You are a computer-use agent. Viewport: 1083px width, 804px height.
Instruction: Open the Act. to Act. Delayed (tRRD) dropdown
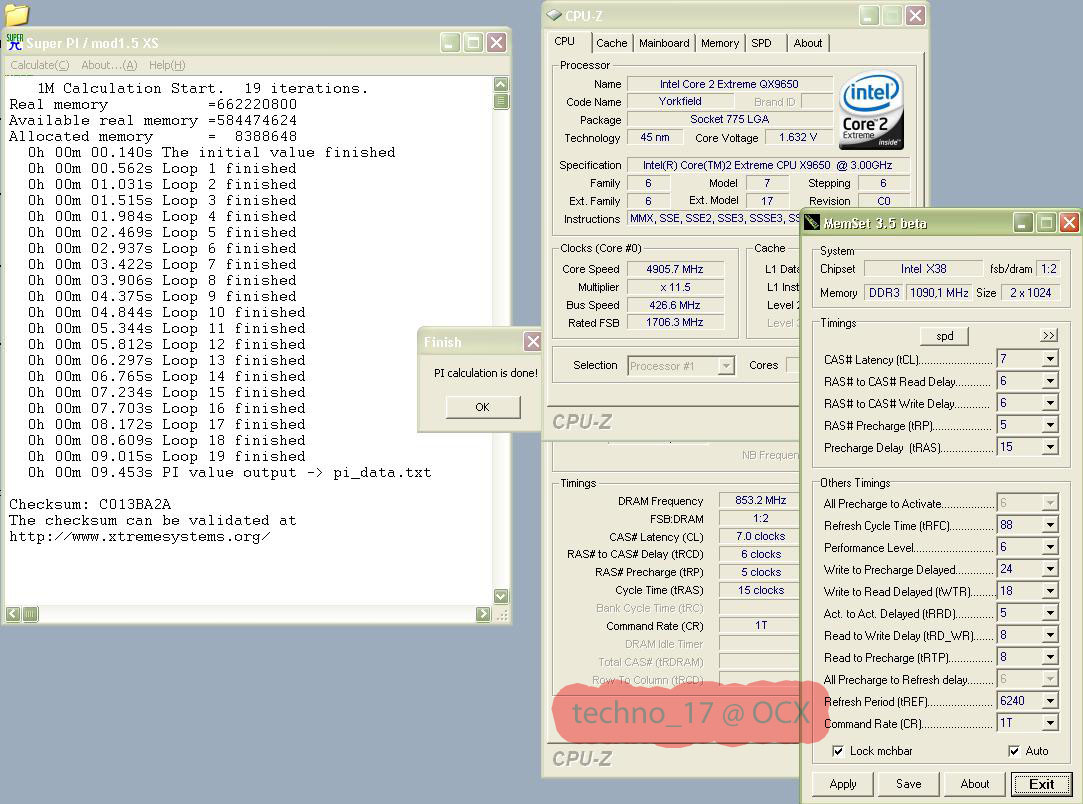1050,613
